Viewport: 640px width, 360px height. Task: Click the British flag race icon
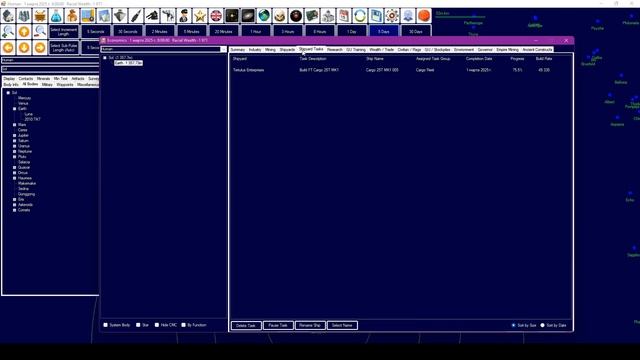click(216, 16)
